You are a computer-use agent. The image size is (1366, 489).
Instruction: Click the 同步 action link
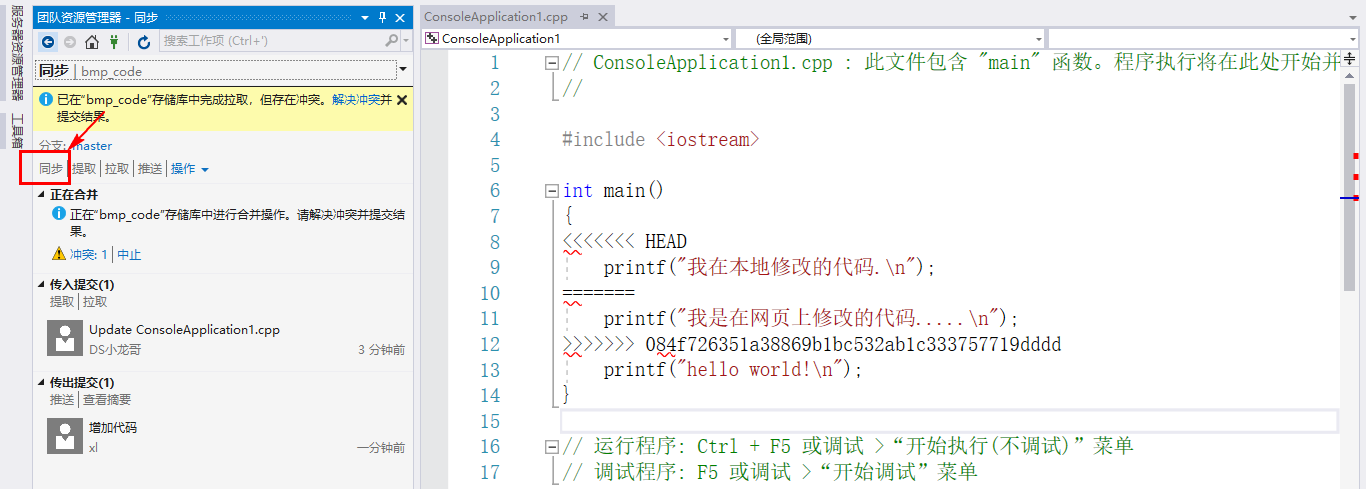(x=51, y=169)
